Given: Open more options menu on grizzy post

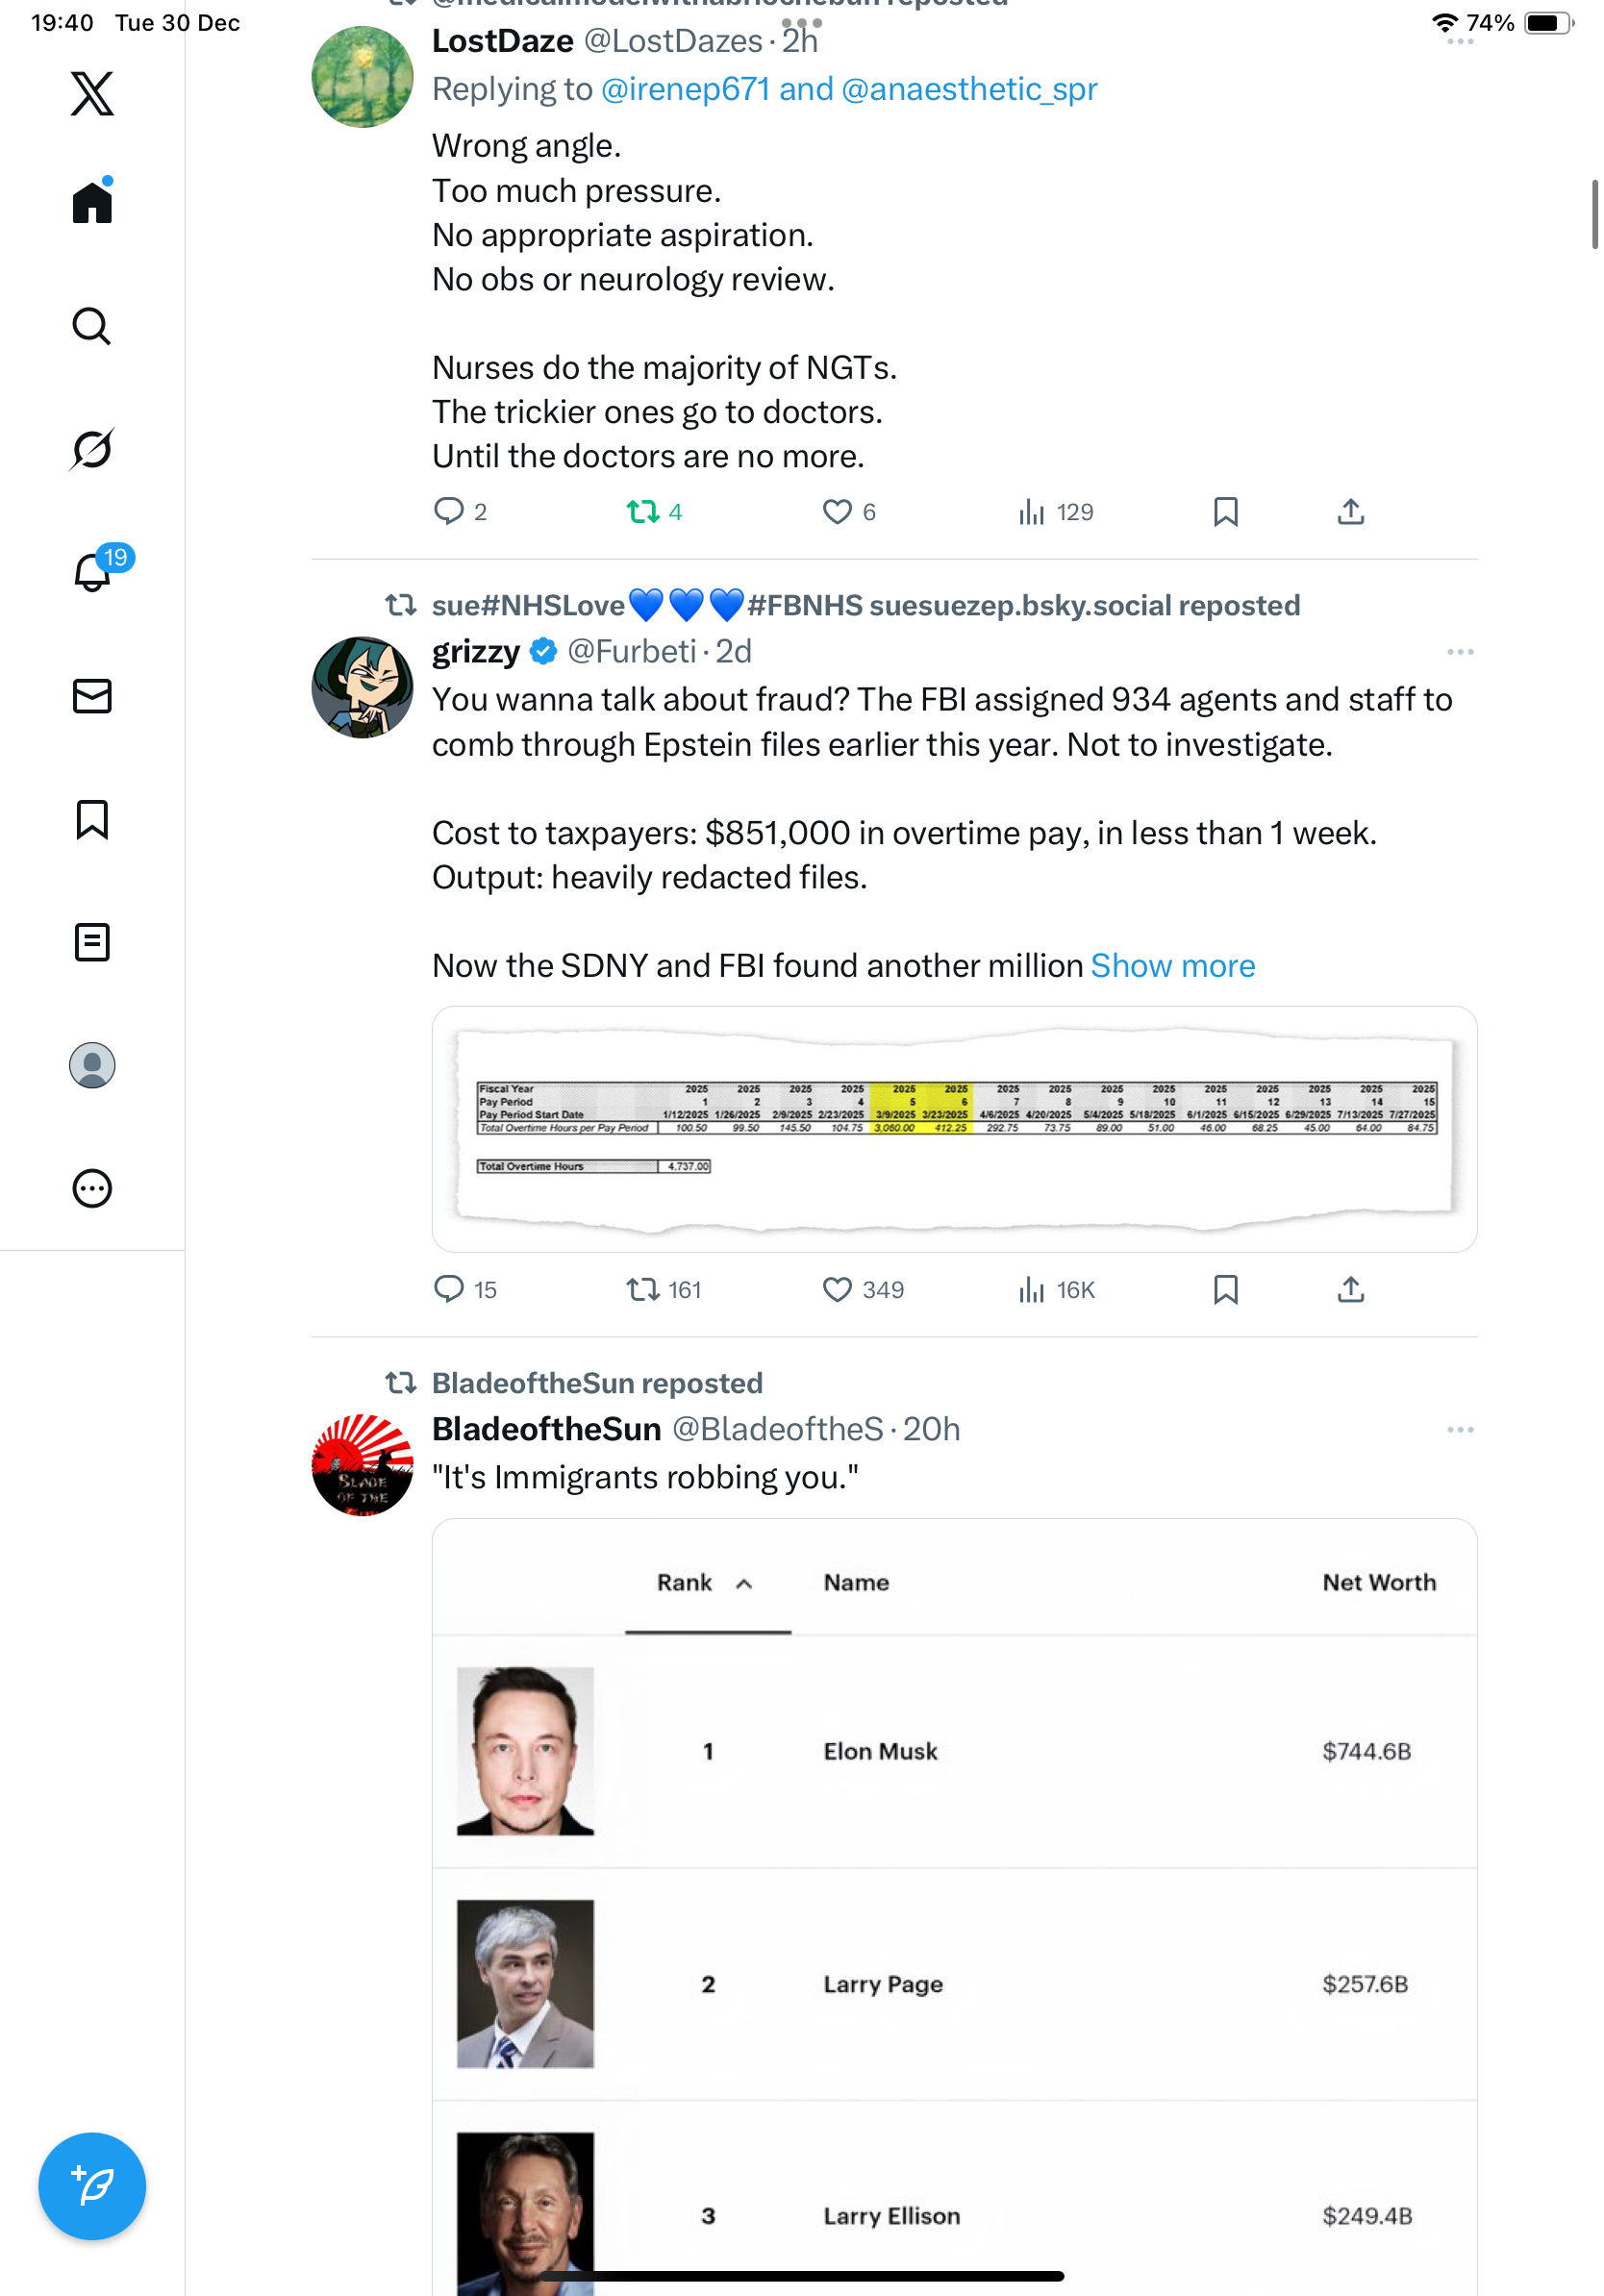Looking at the screenshot, I should [x=1459, y=652].
